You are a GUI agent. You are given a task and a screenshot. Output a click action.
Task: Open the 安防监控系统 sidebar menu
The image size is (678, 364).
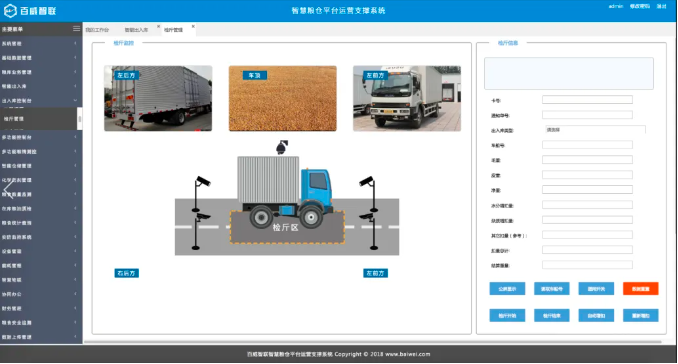(41, 237)
